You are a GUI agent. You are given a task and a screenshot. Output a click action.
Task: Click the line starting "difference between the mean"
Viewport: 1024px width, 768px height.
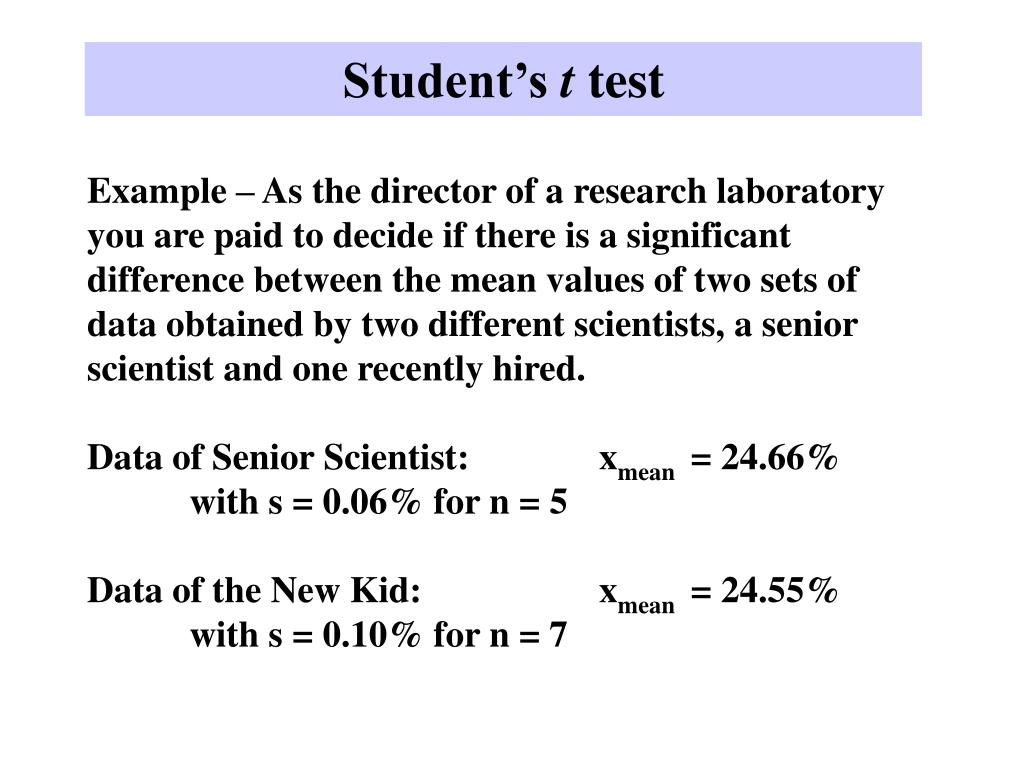click(x=472, y=280)
